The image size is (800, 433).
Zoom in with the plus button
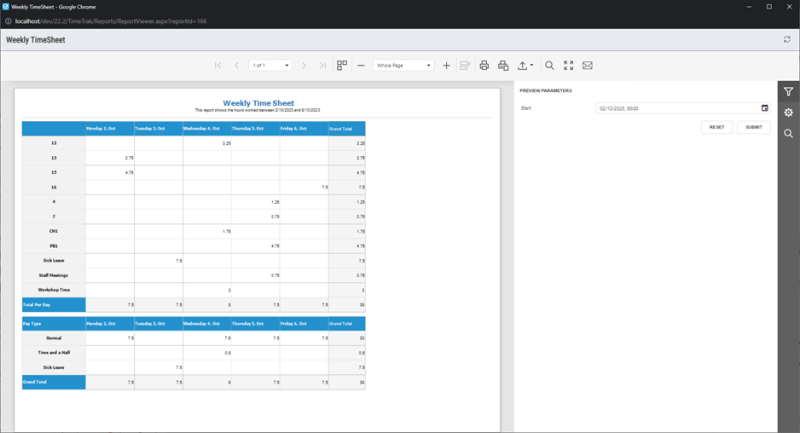446,65
